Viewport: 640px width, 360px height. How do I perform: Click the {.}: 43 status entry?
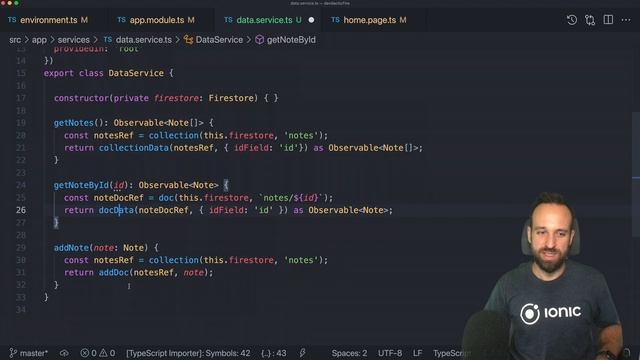point(273,353)
